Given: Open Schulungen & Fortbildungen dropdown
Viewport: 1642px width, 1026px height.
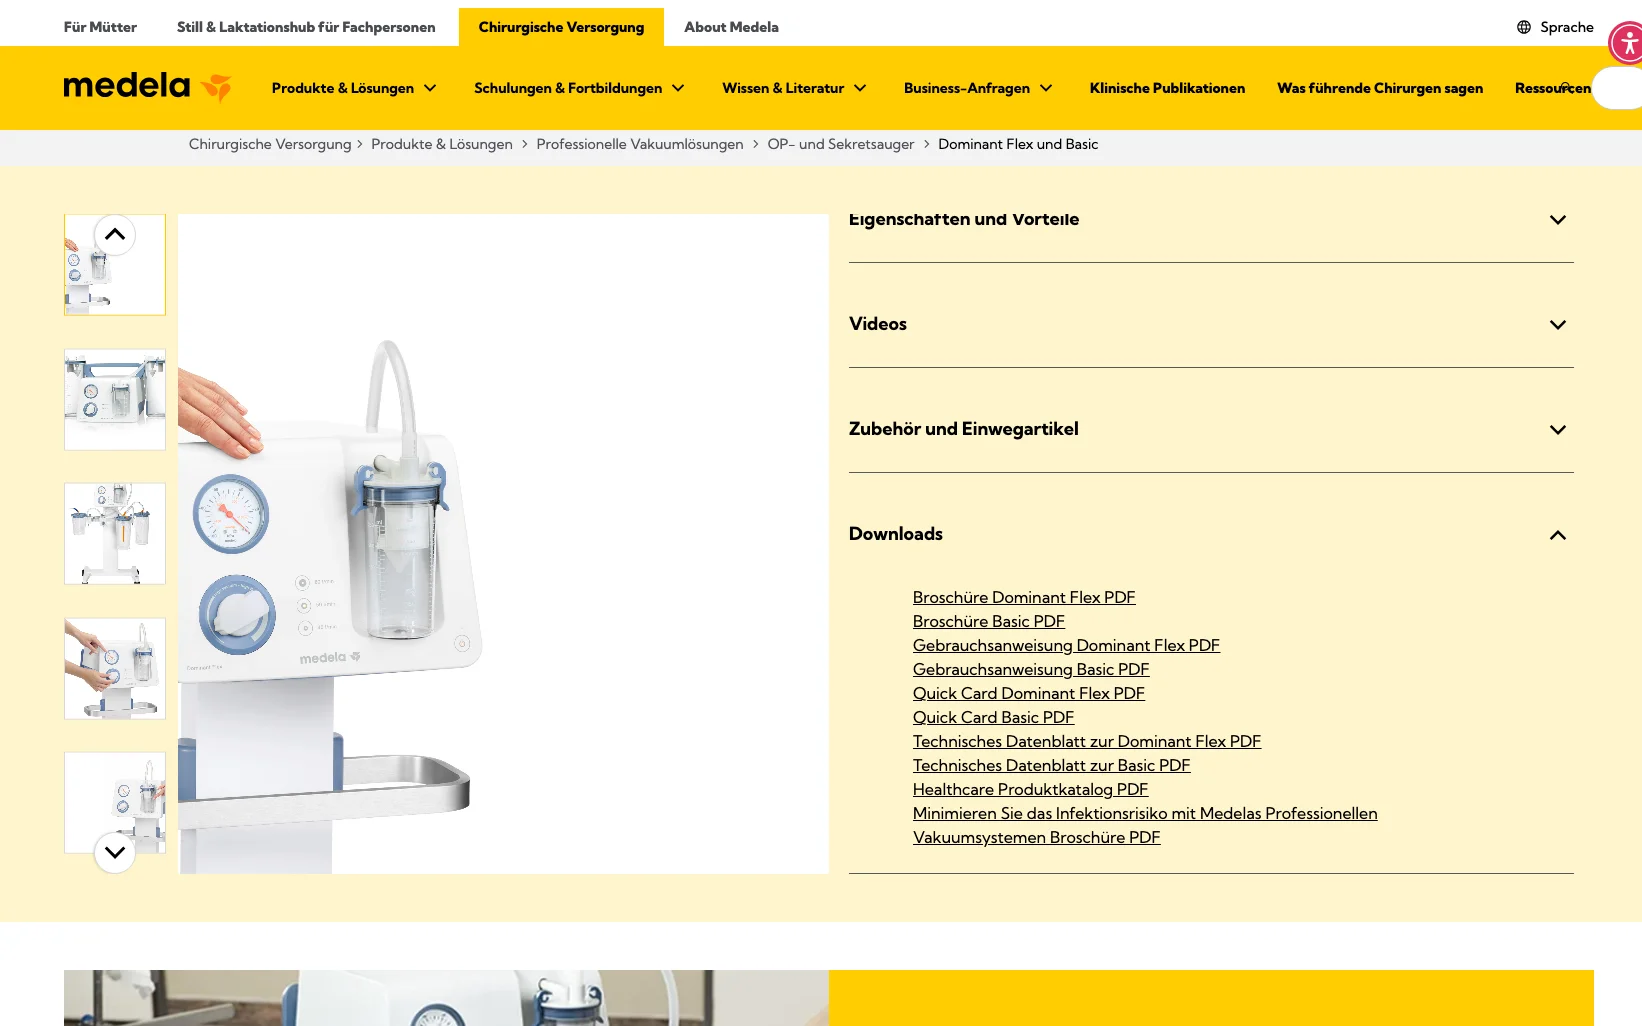Looking at the screenshot, I should pyautogui.click(x=579, y=88).
